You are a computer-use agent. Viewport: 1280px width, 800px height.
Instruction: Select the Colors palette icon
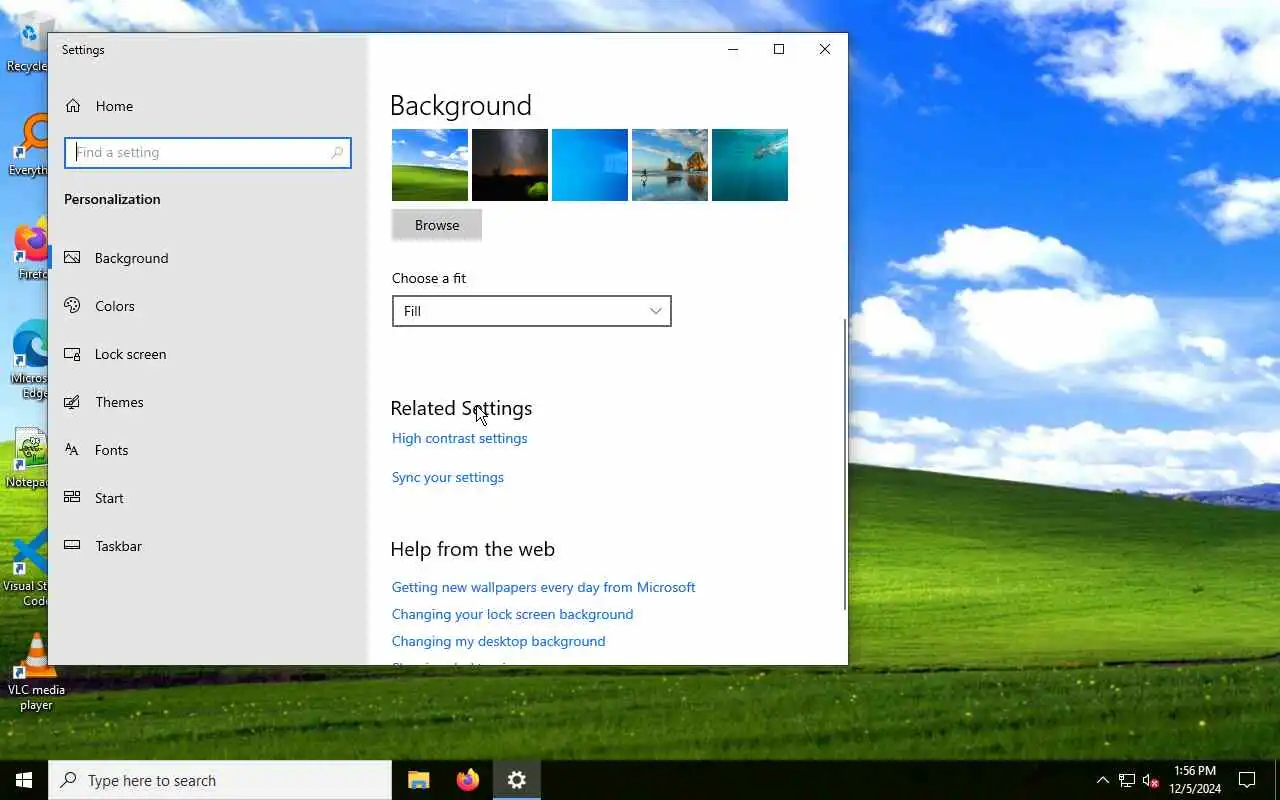pos(72,306)
